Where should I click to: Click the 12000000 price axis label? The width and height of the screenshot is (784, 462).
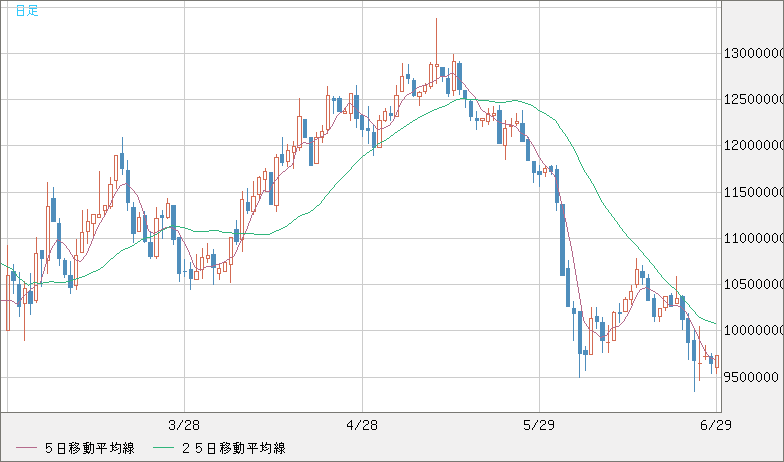[x=754, y=146]
